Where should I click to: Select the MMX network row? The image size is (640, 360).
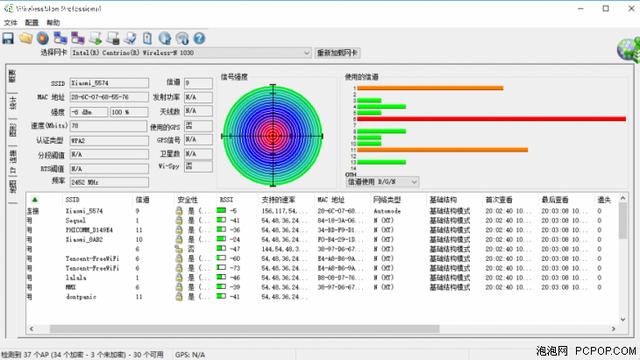click(322, 287)
